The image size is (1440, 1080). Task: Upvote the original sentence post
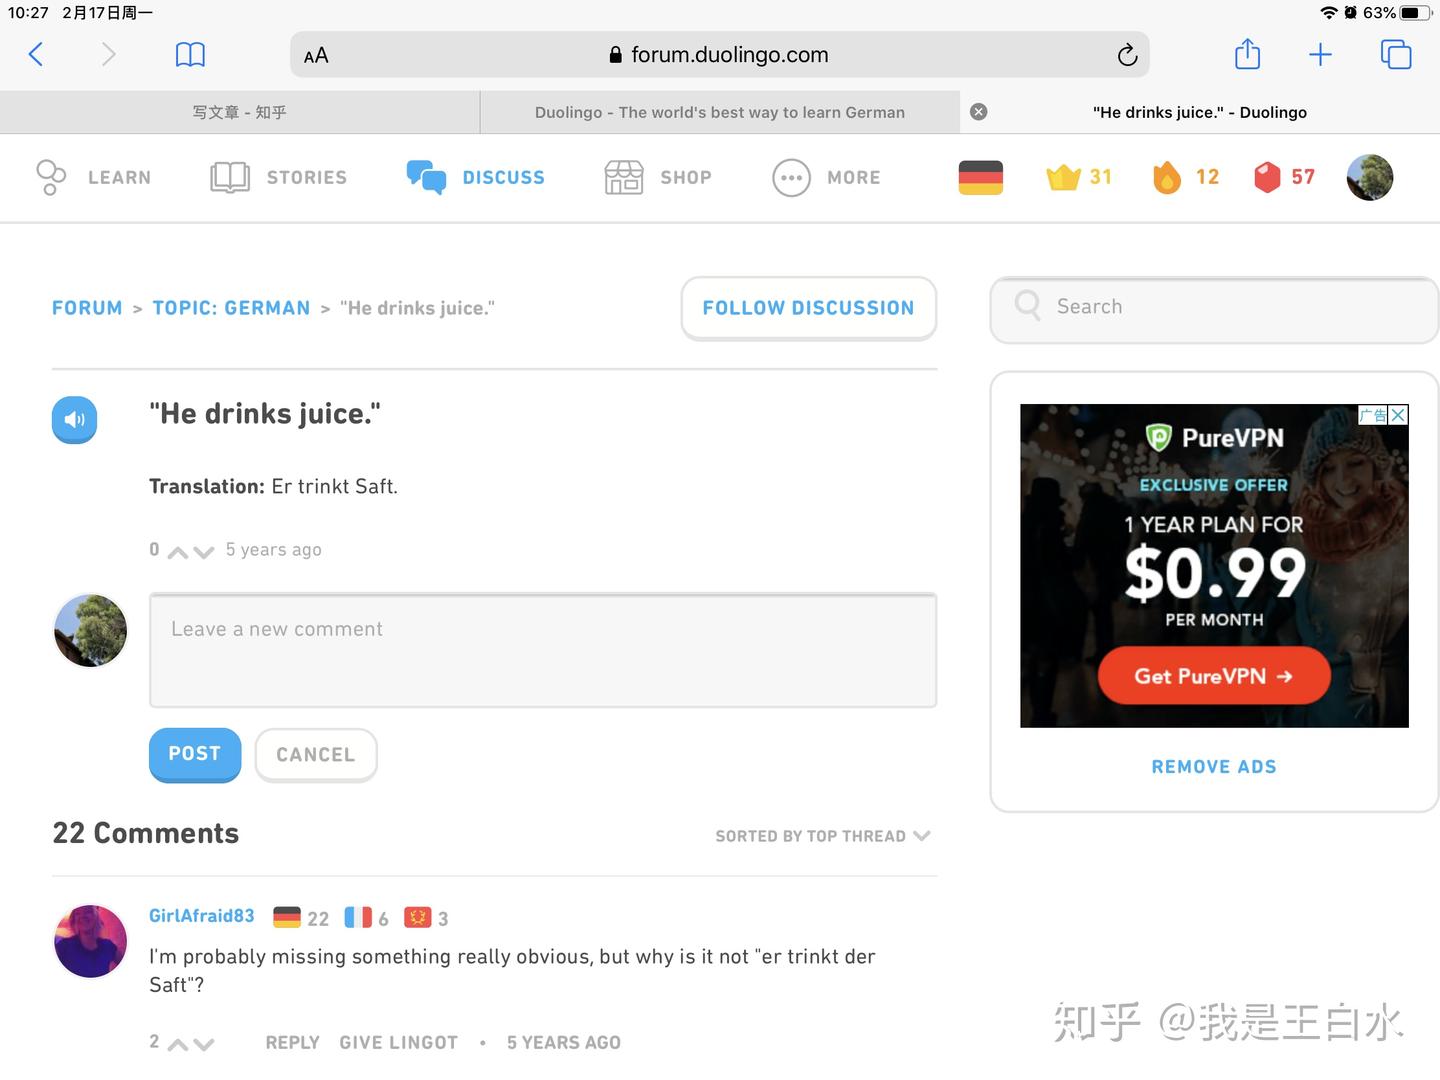click(x=178, y=551)
